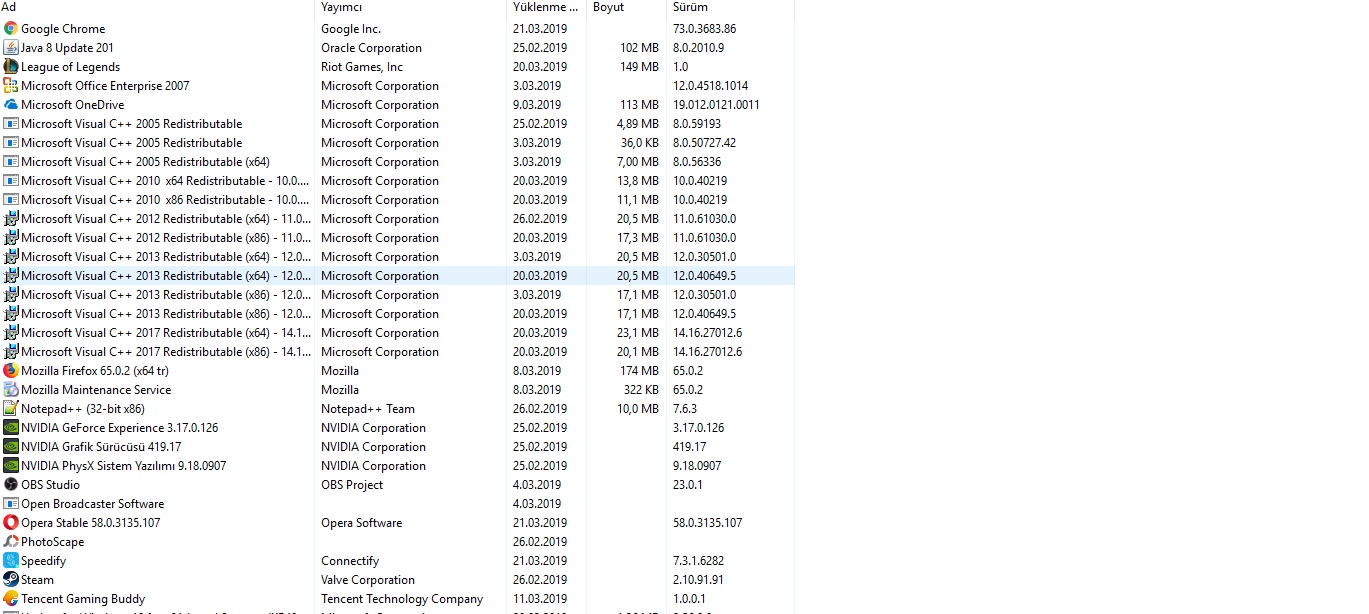Click the Speedify icon
Image resolution: width=1369 pixels, height=614 pixels.
click(x=11, y=561)
